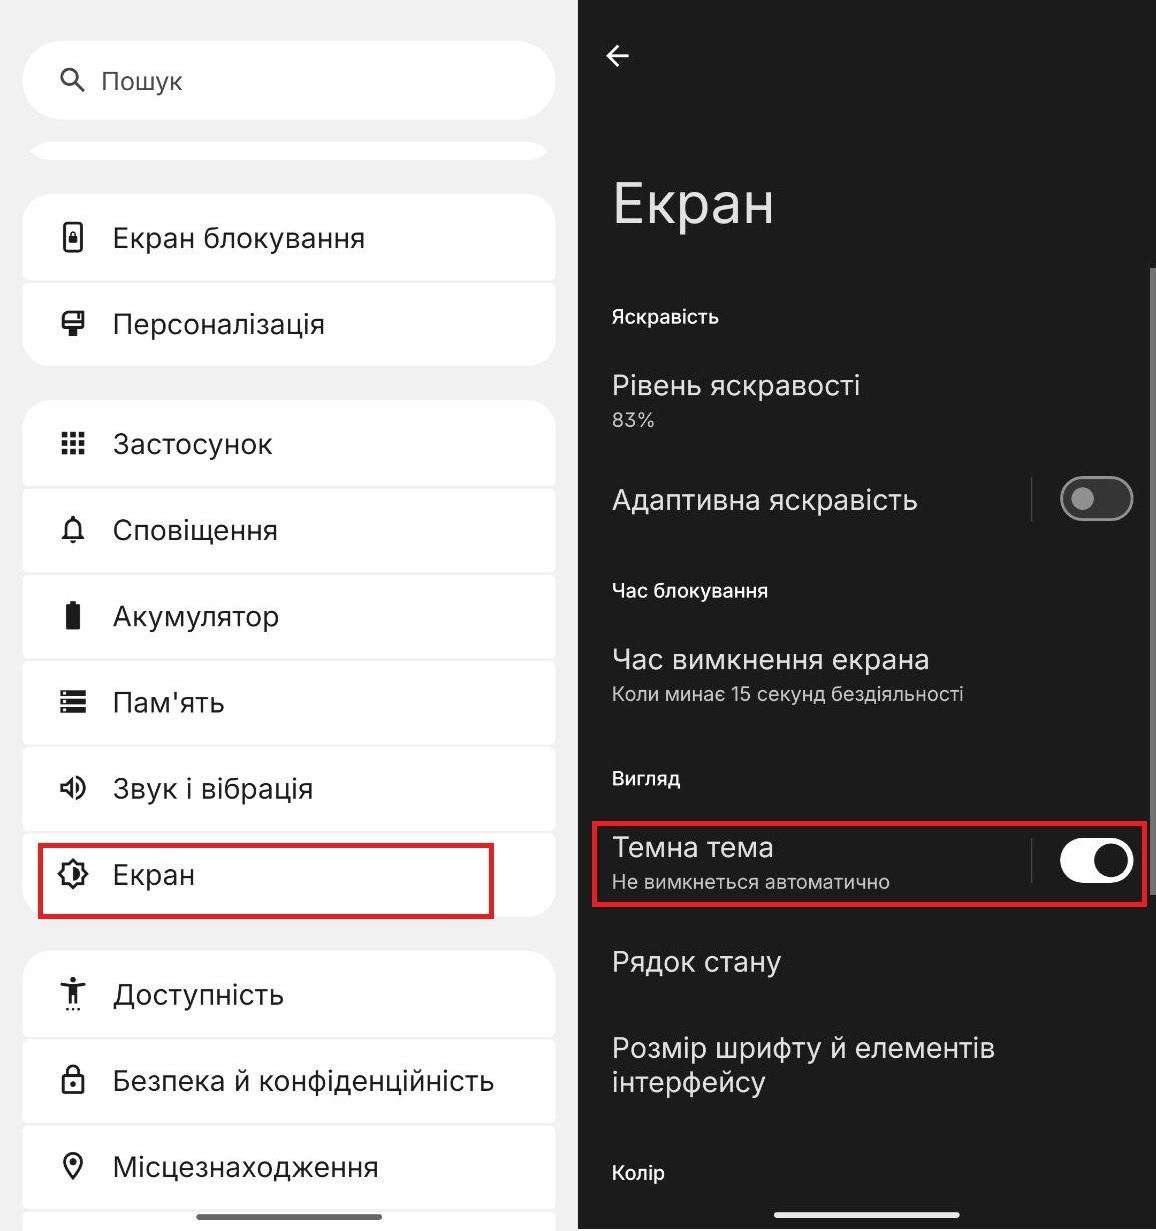Open Рядок стану settings
This screenshot has width=1156, height=1231.
click(x=866, y=962)
